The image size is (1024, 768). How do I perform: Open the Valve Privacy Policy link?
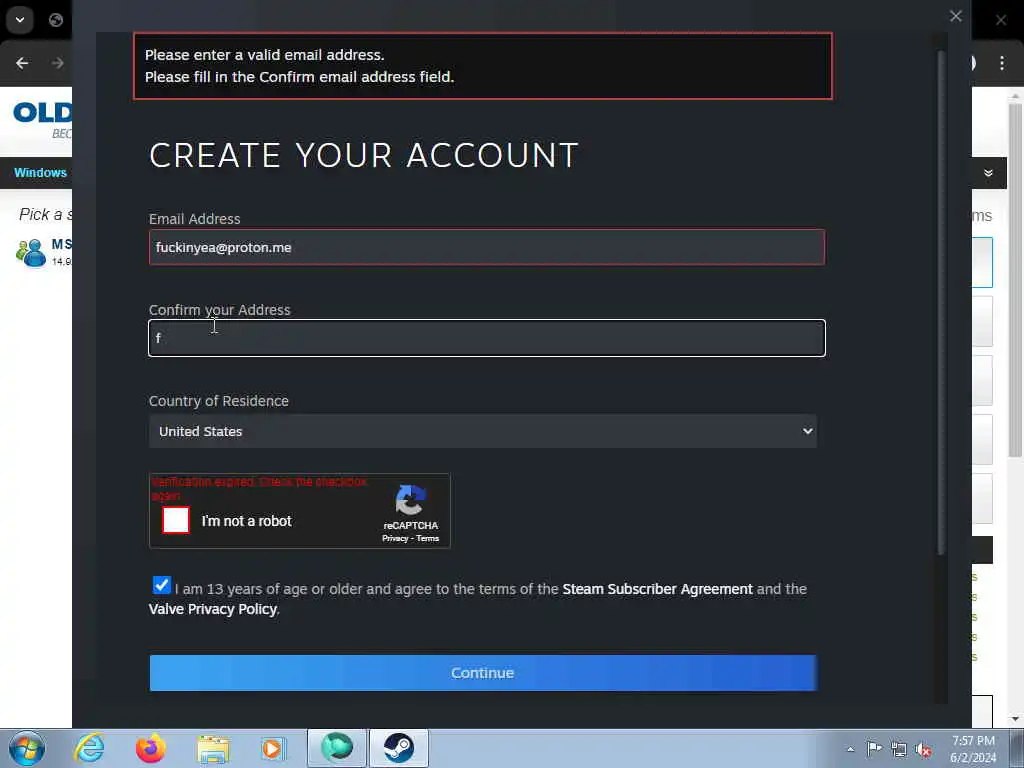point(213,609)
